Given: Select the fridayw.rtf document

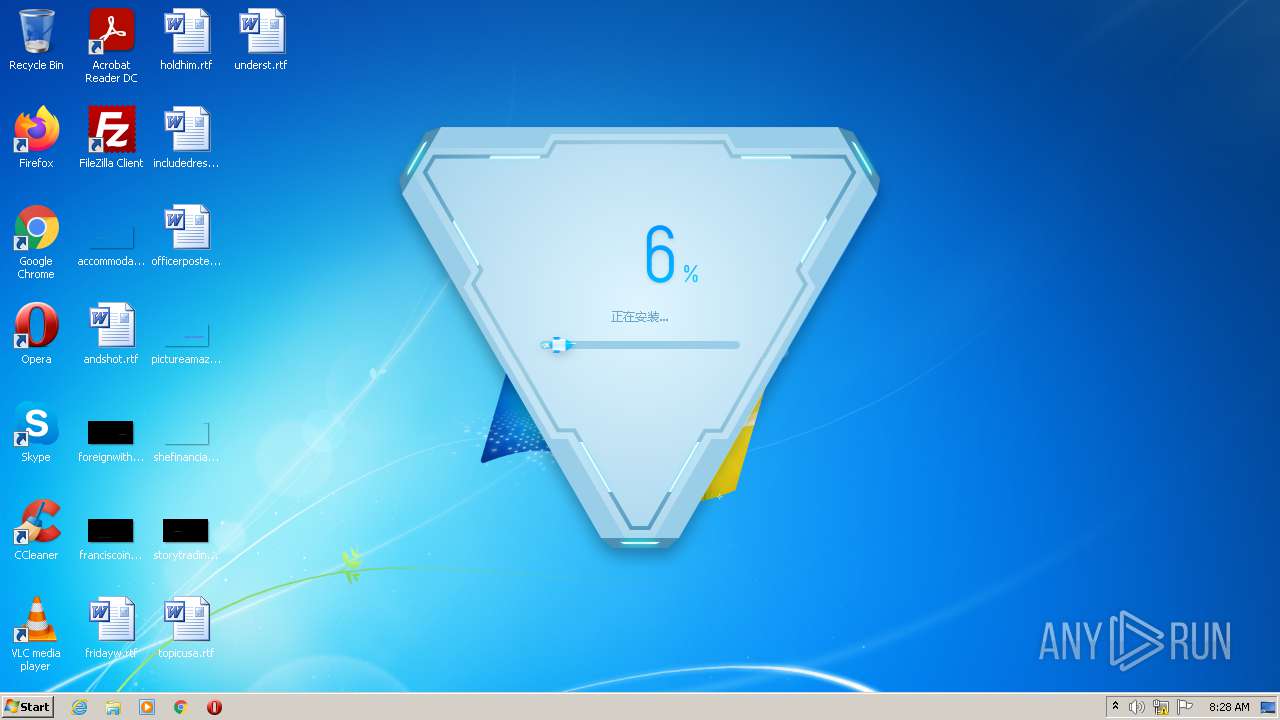Looking at the screenshot, I should (111, 628).
